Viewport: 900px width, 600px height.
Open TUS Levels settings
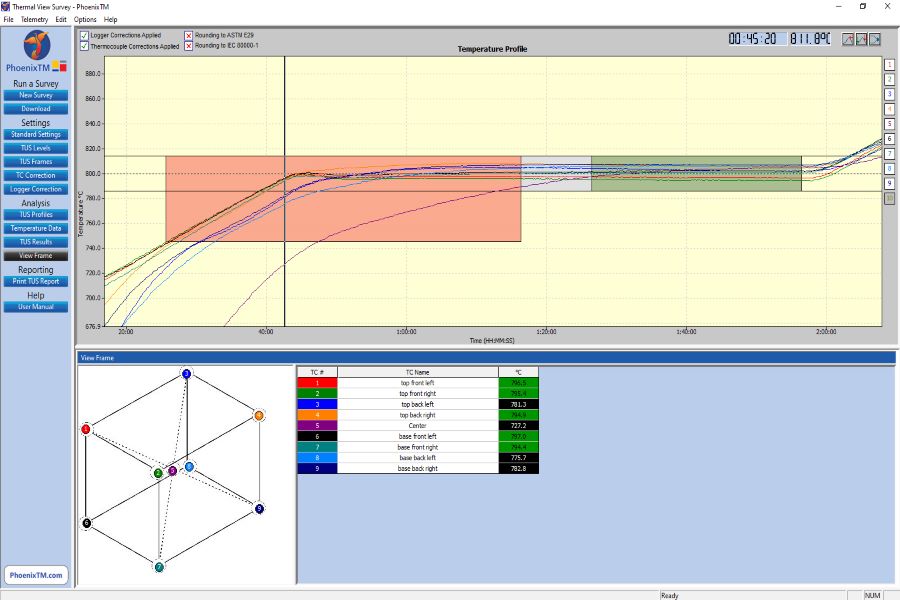click(36, 148)
